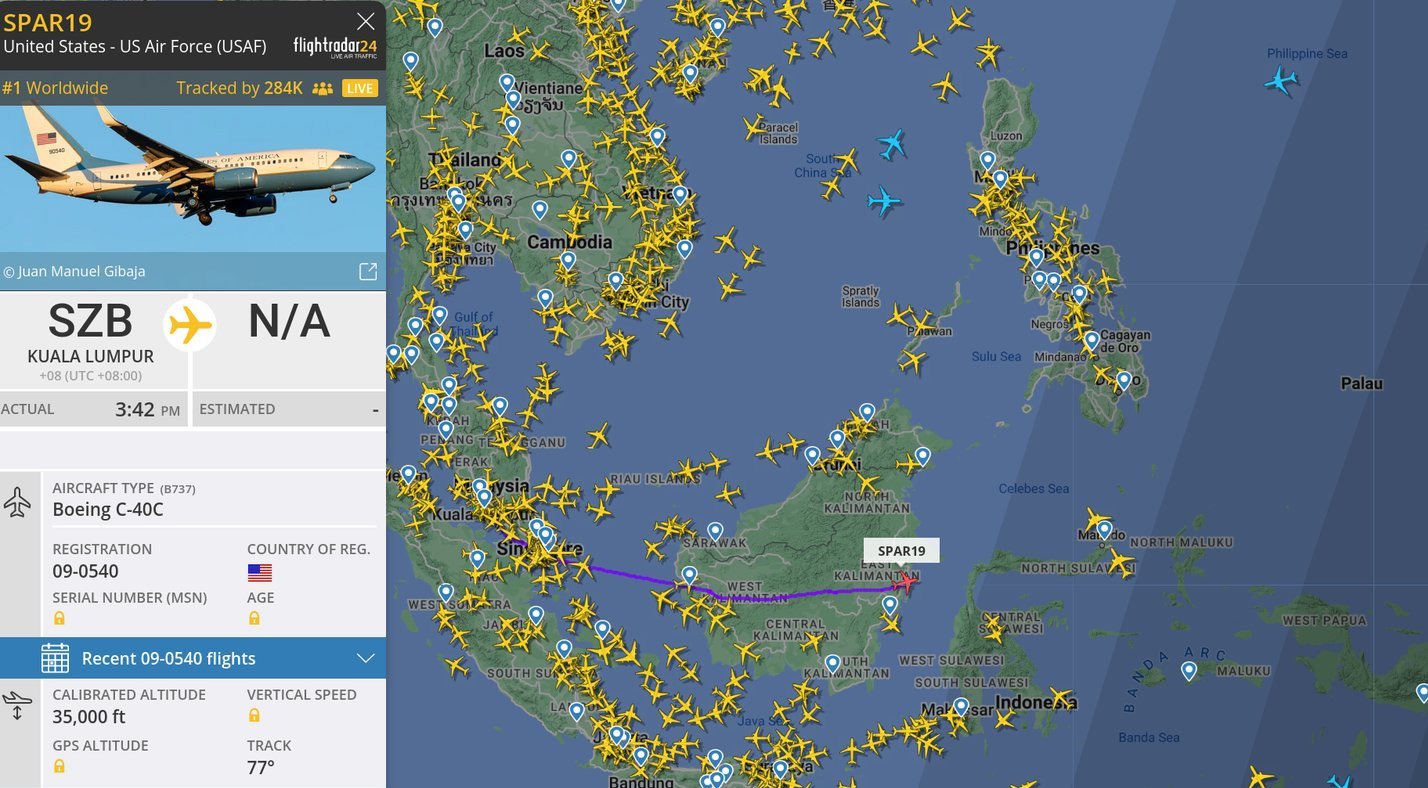Close the SPAR19 flight details panel
The height and width of the screenshot is (788, 1428).
coord(366,21)
